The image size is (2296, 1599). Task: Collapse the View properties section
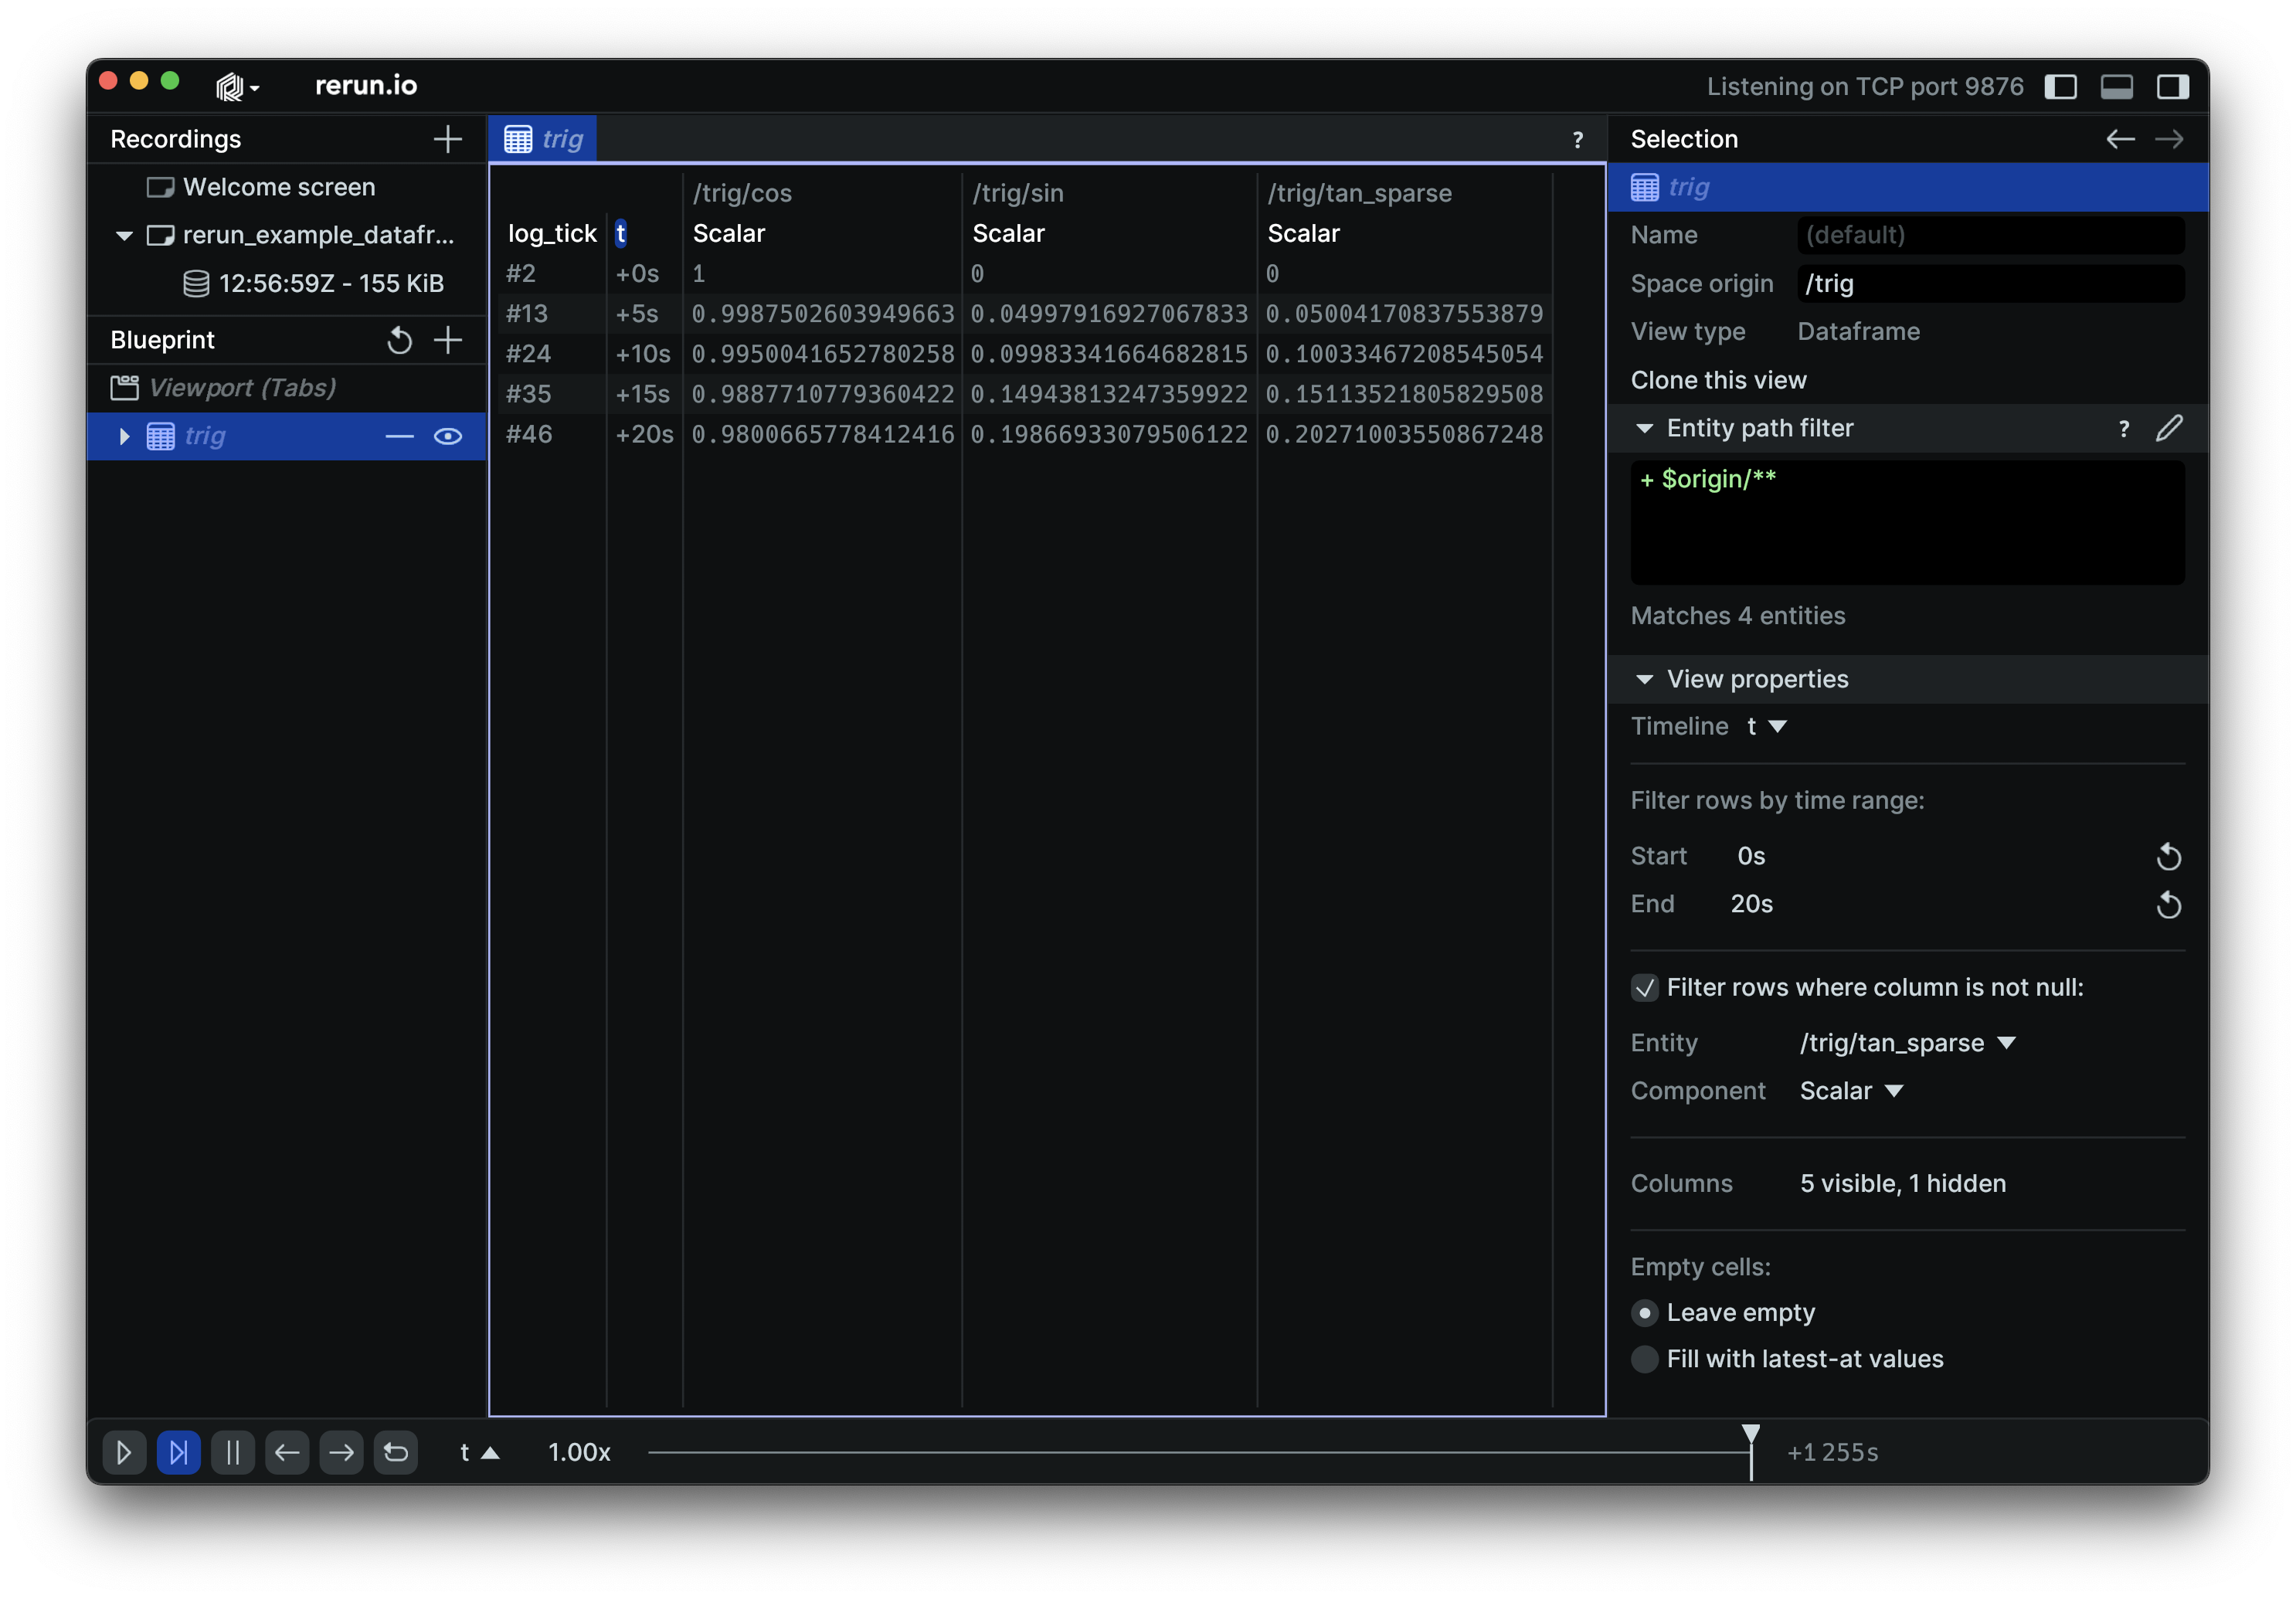click(1644, 680)
